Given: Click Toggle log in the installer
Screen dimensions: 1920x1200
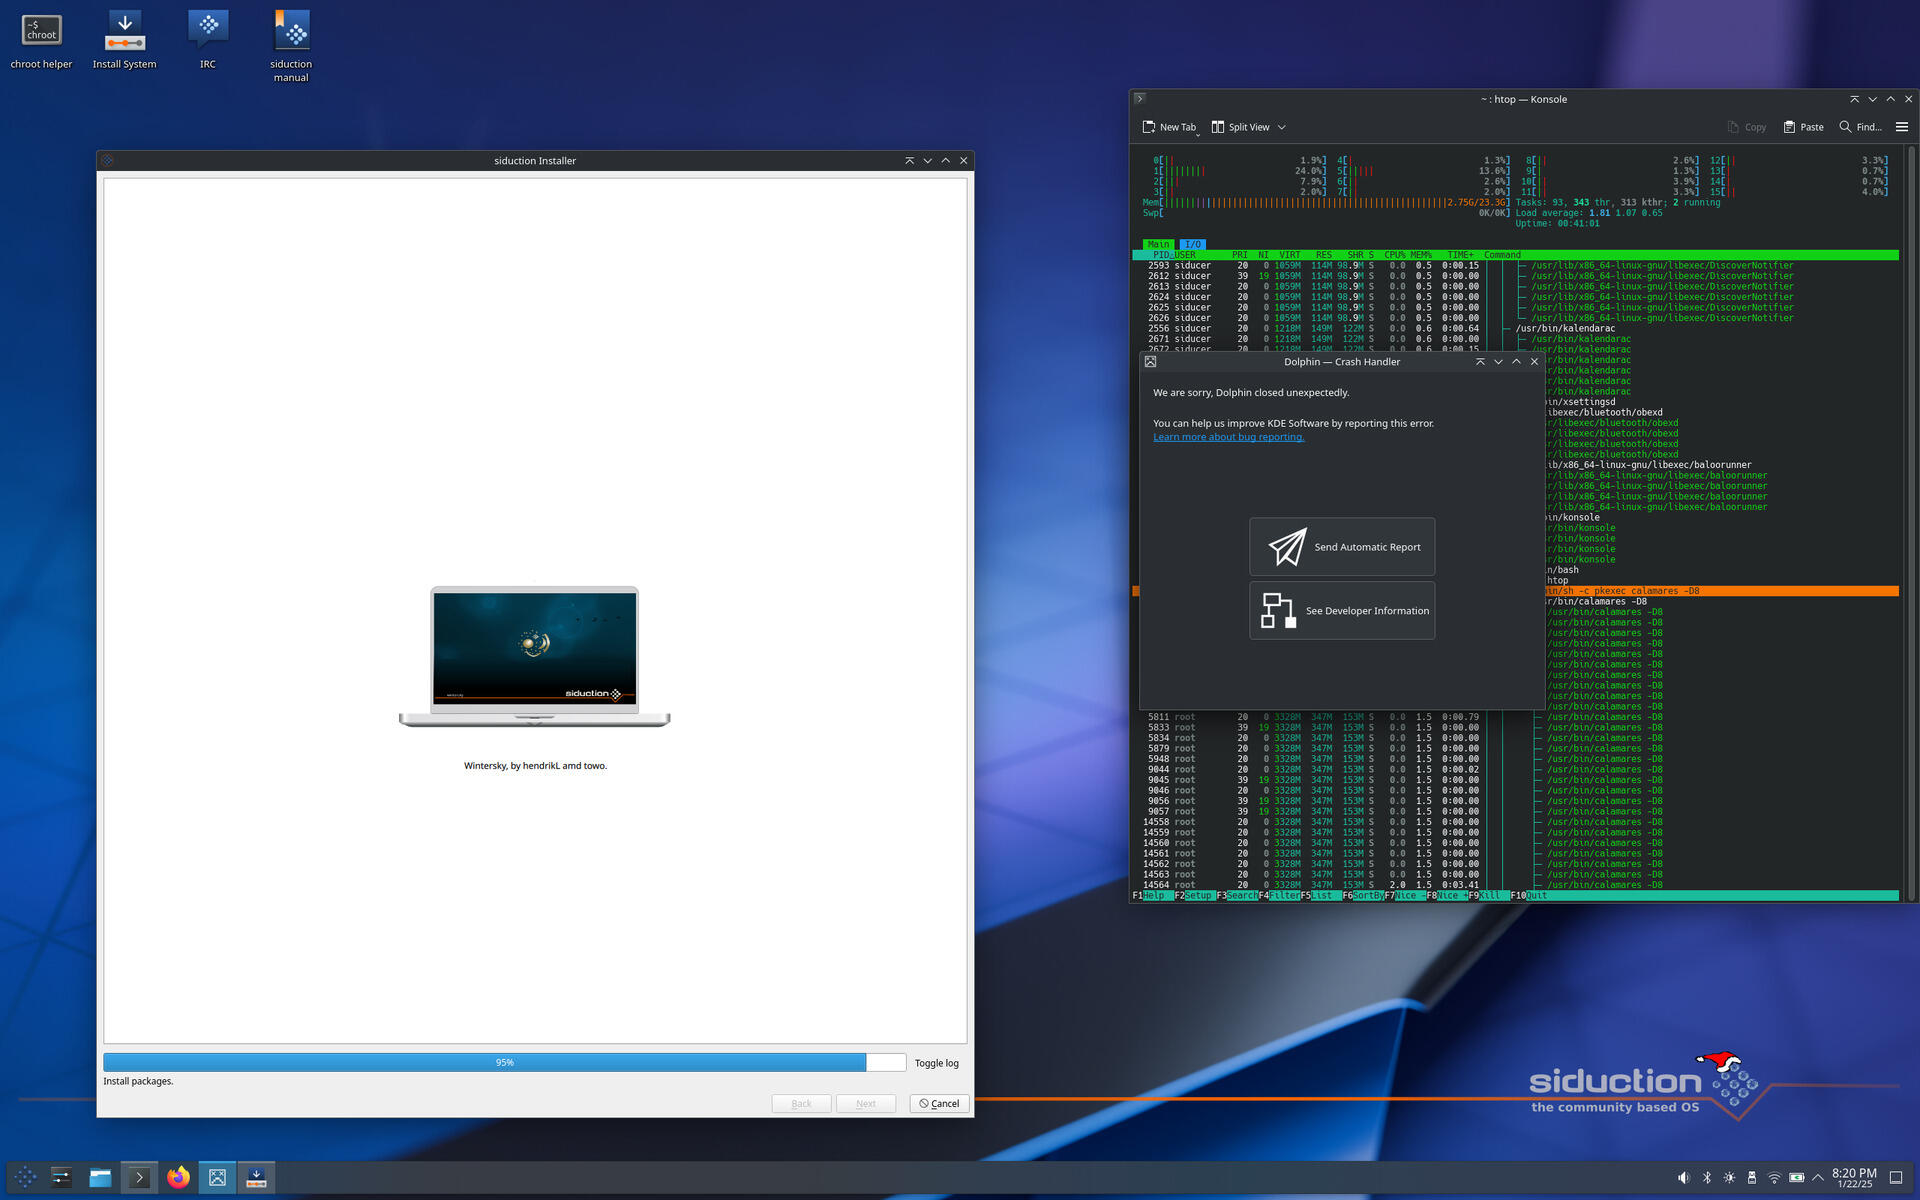Looking at the screenshot, I should pos(936,1063).
